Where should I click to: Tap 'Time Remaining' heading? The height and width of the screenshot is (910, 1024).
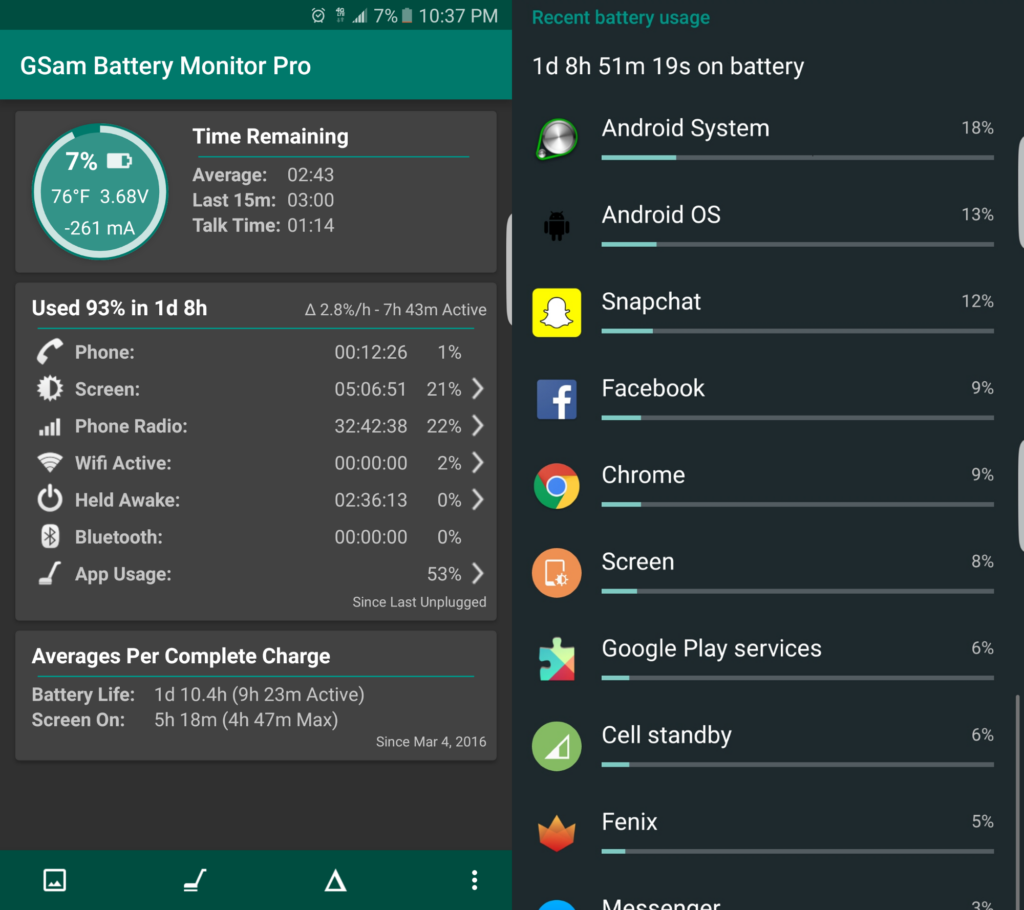coord(270,136)
